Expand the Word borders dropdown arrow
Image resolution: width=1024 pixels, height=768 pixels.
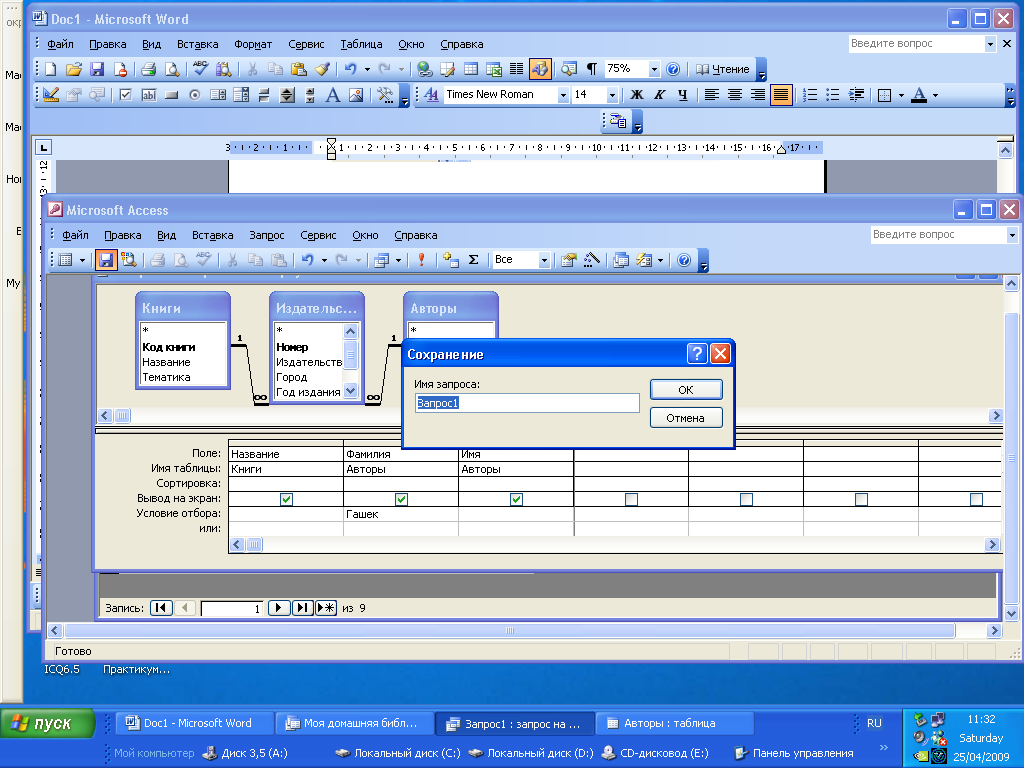click(x=901, y=95)
